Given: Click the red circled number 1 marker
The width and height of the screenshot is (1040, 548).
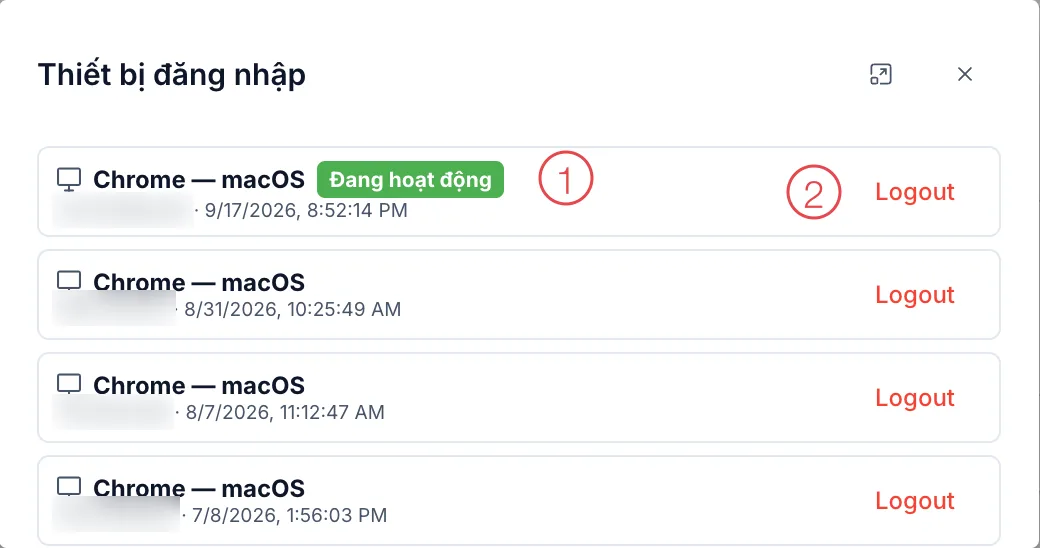Looking at the screenshot, I should 566,178.
